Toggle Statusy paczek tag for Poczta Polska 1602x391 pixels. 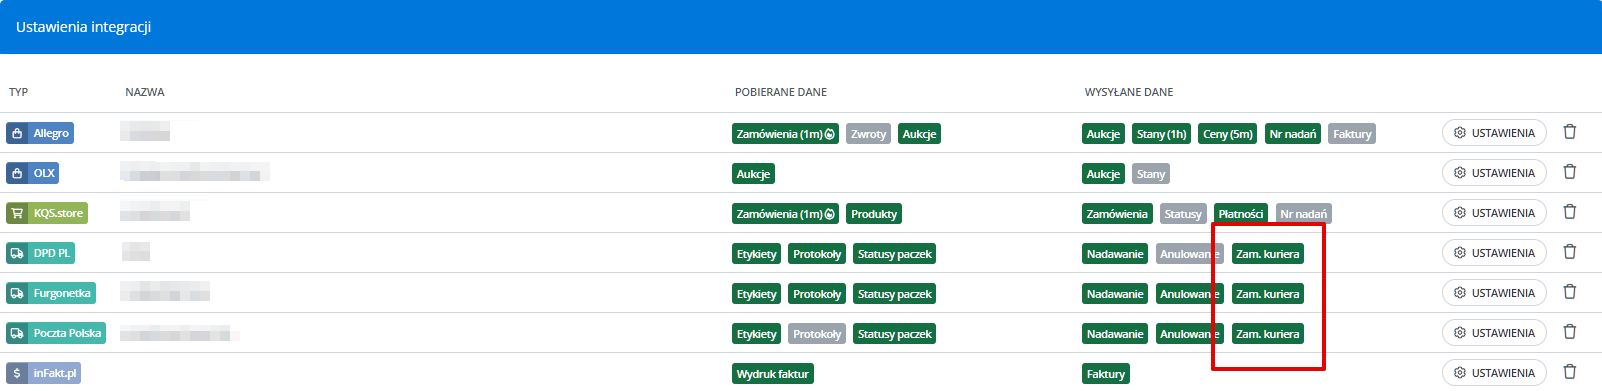click(894, 334)
